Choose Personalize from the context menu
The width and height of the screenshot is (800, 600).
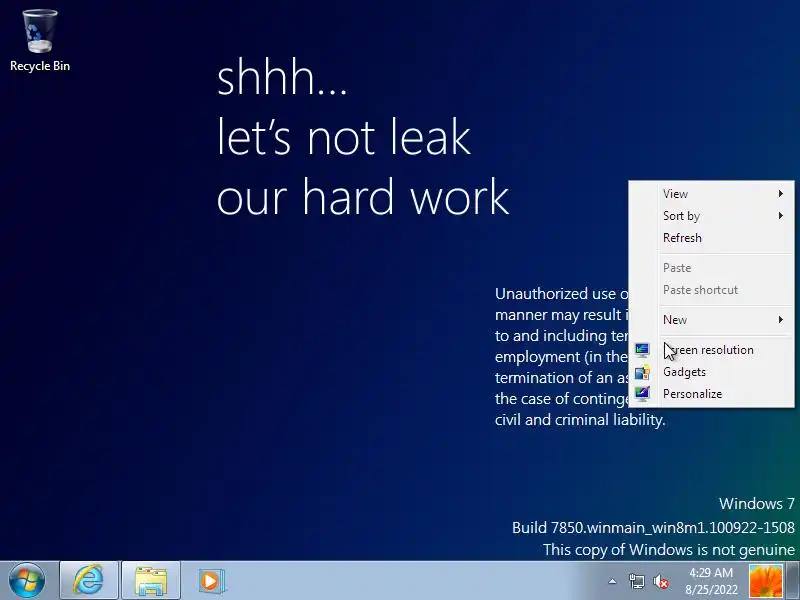[711, 394]
